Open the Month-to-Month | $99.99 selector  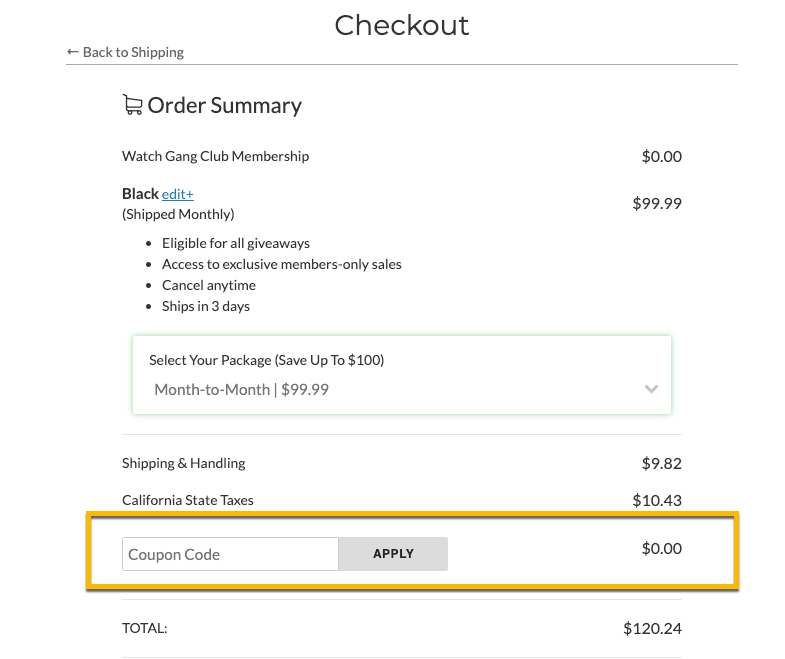402,390
